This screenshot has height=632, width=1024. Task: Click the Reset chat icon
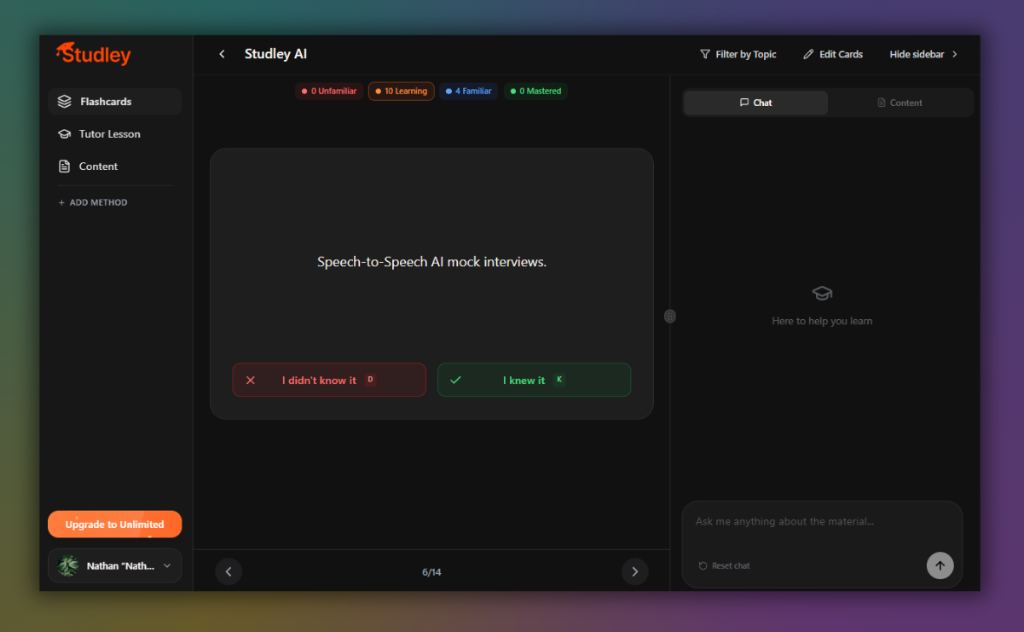point(703,565)
